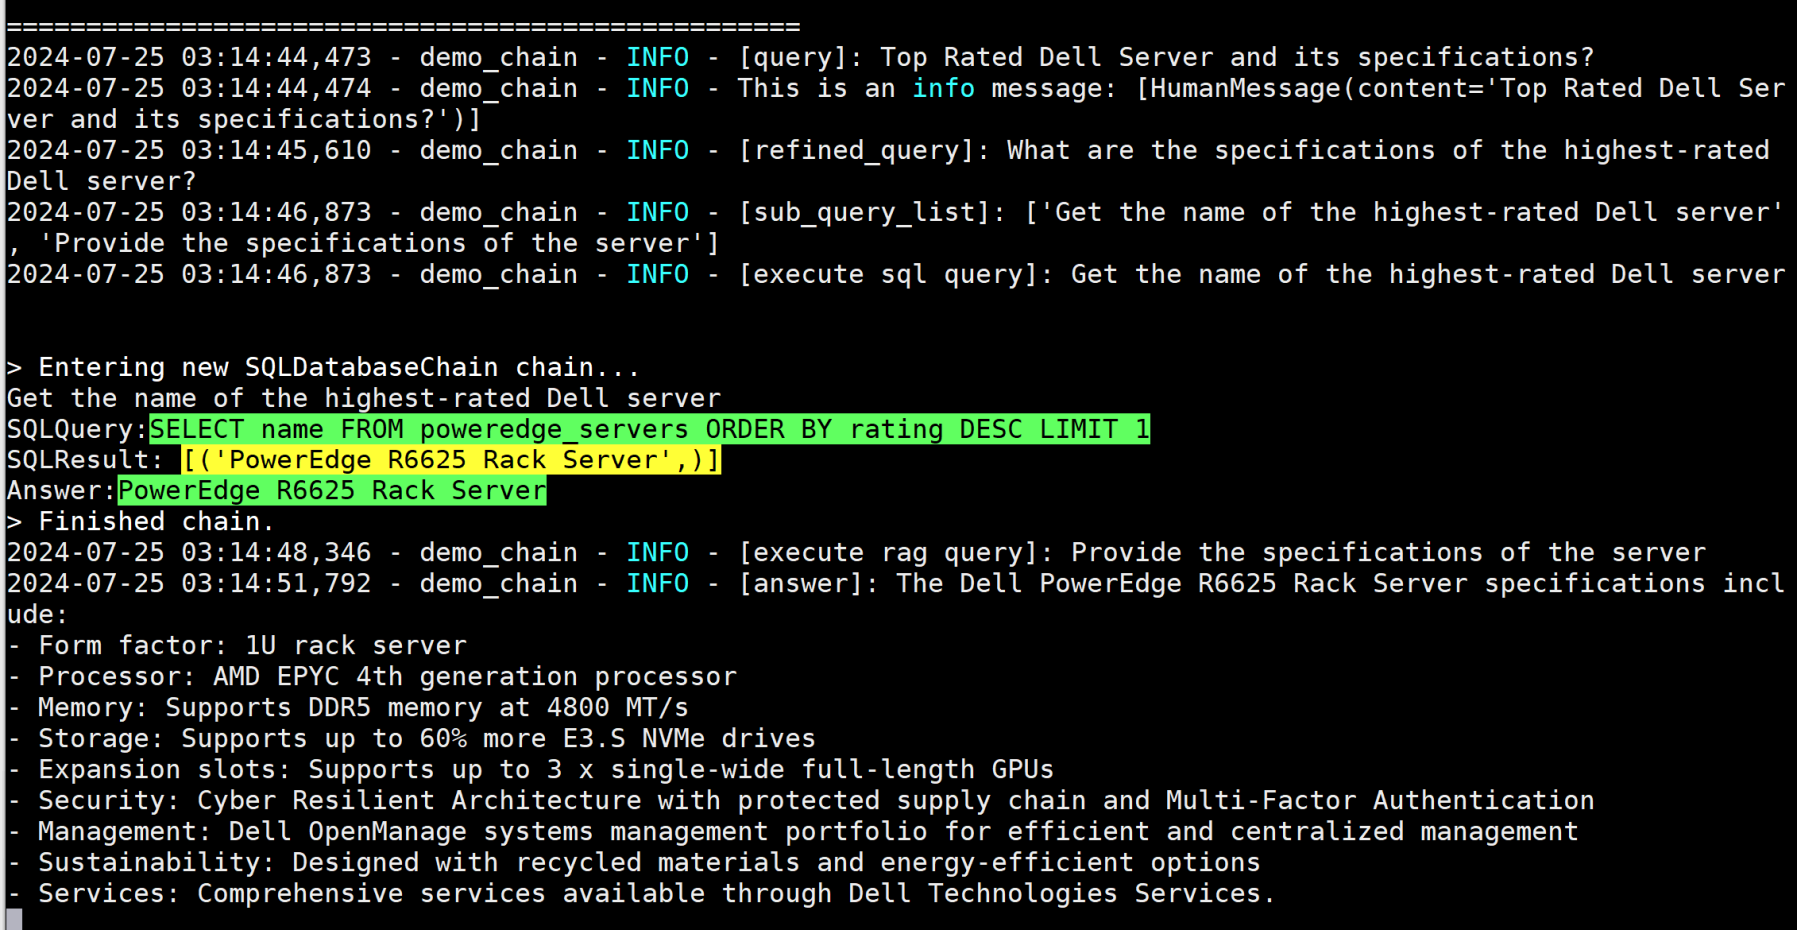
Task: Click 'HumanMessage(content=' text
Action: (1317, 89)
